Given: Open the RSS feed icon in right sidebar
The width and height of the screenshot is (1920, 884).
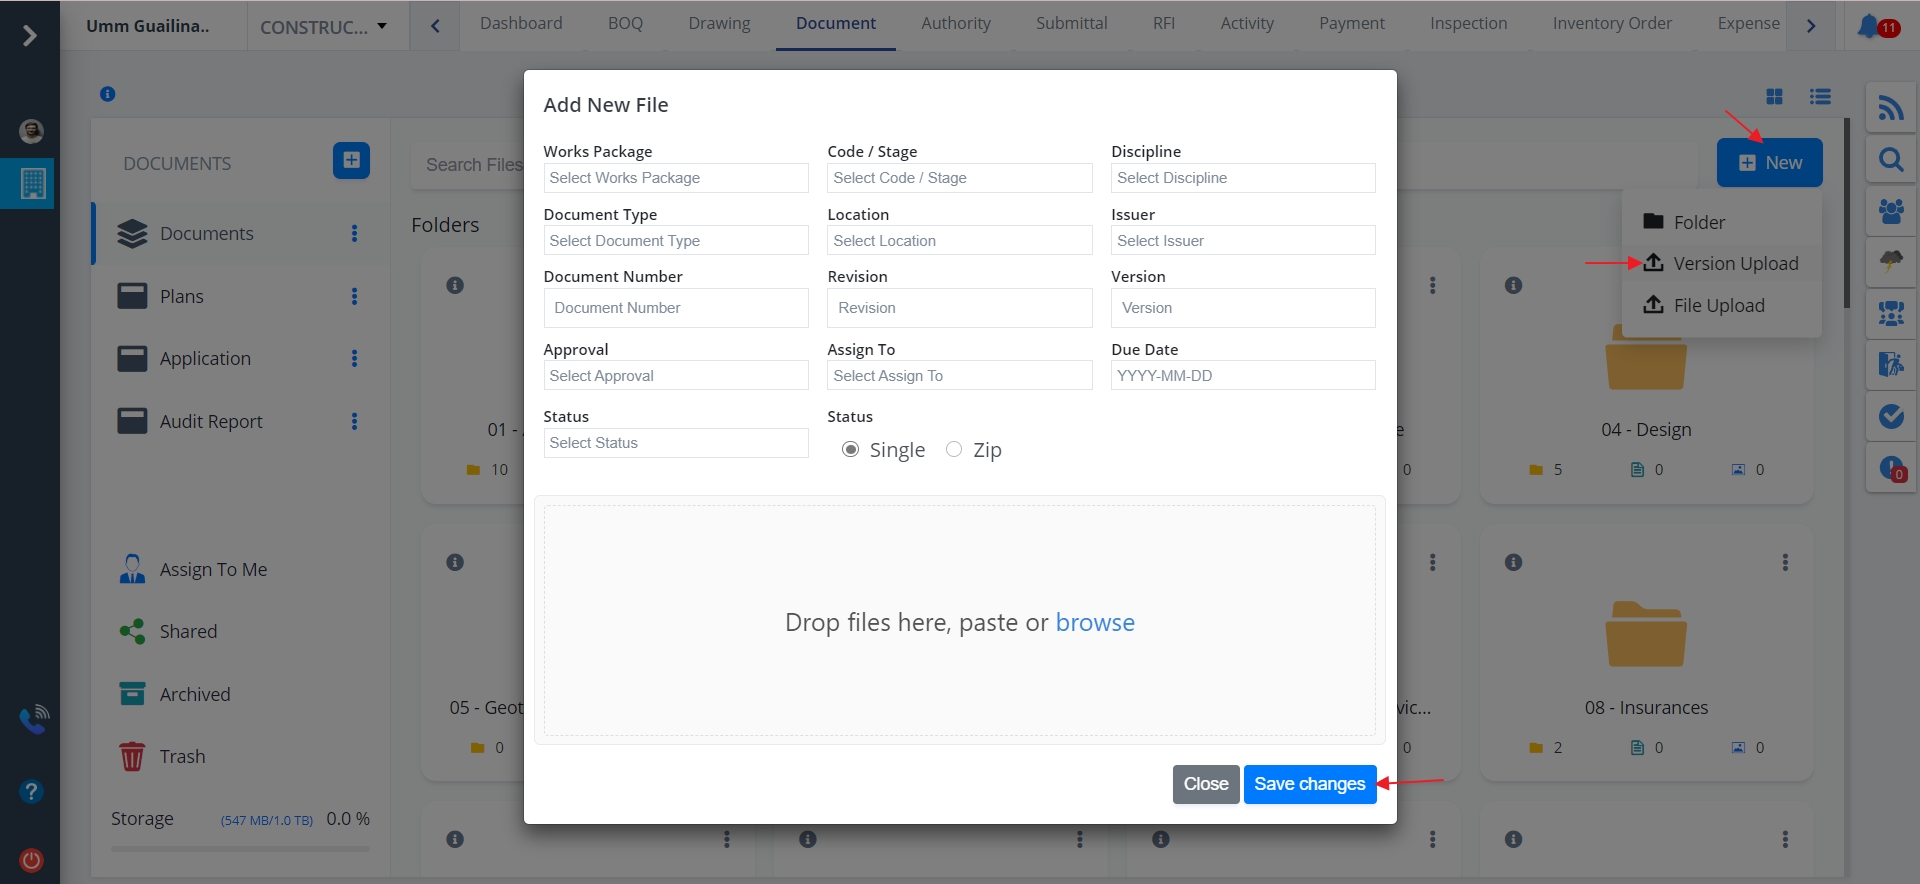Looking at the screenshot, I should click(x=1890, y=108).
